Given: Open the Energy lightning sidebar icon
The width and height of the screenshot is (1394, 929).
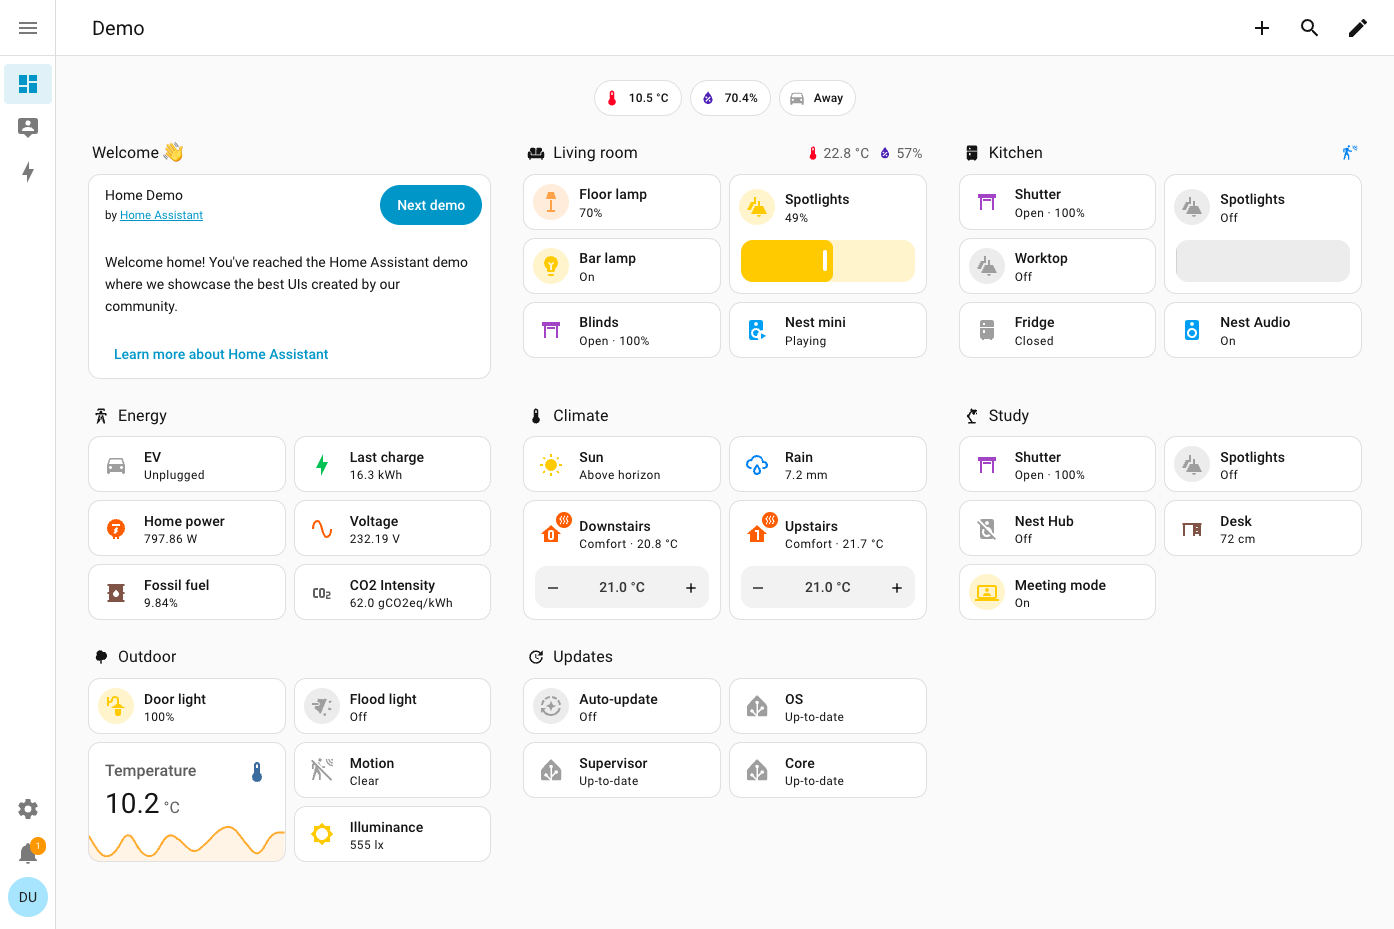Looking at the screenshot, I should [x=28, y=172].
